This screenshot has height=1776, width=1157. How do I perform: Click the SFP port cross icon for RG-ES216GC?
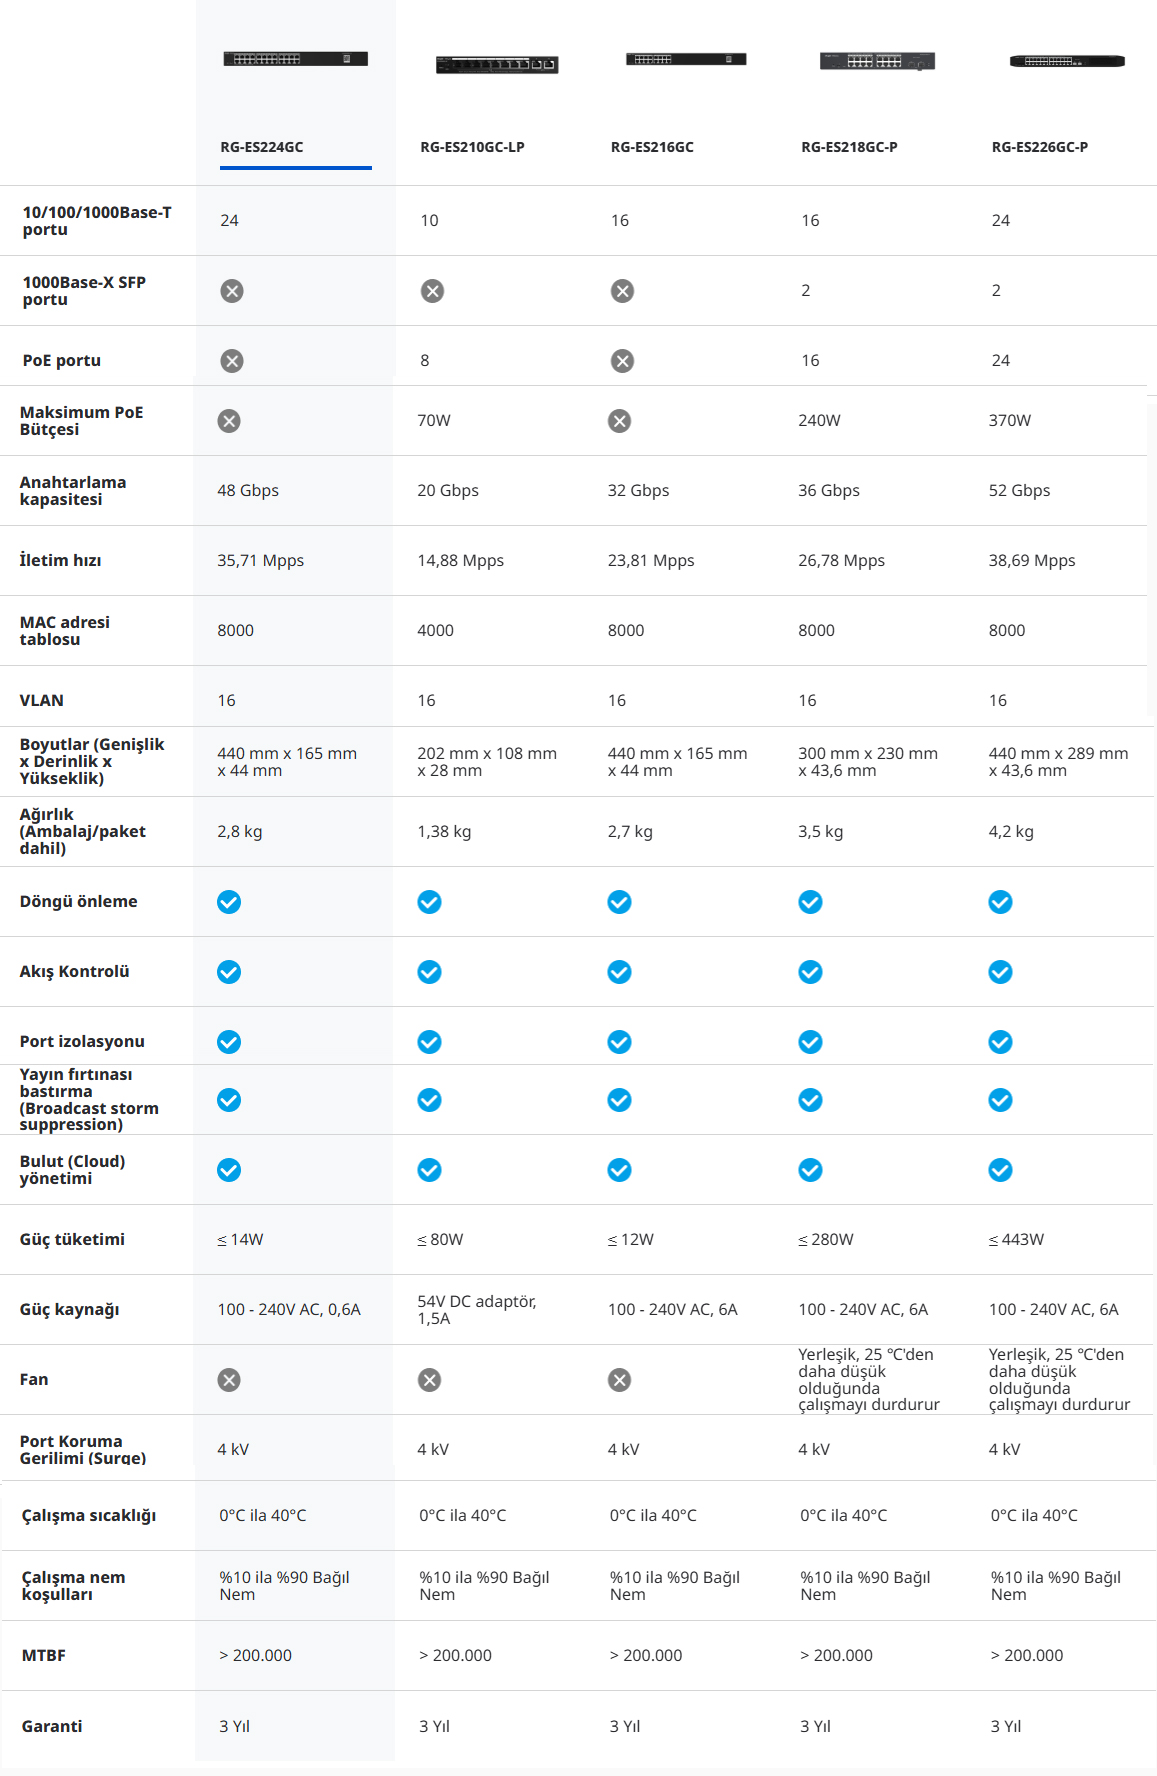point(622,291)
